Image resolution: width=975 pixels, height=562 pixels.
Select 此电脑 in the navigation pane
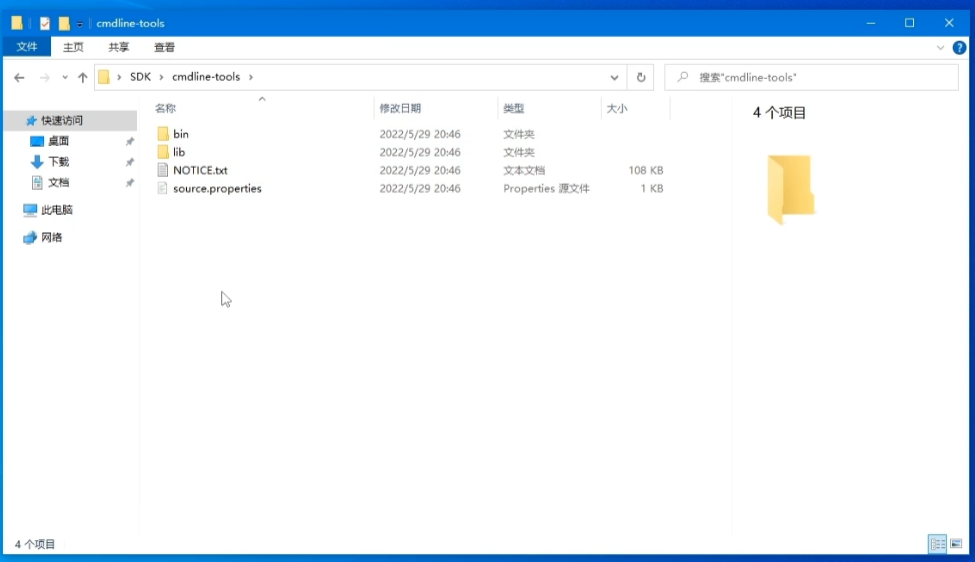click(57, 210)
